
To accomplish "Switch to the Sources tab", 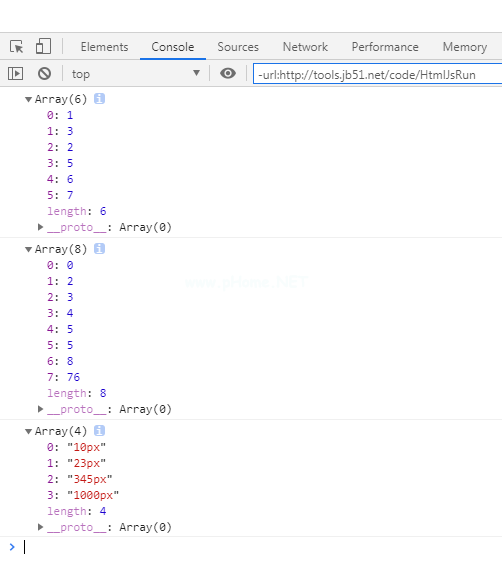I will tap(238, 47).
